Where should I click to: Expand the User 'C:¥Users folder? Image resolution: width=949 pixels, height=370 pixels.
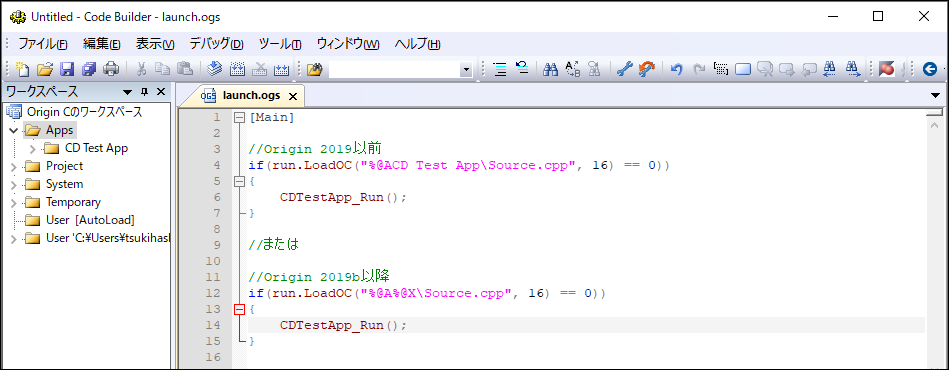(14, 239)
